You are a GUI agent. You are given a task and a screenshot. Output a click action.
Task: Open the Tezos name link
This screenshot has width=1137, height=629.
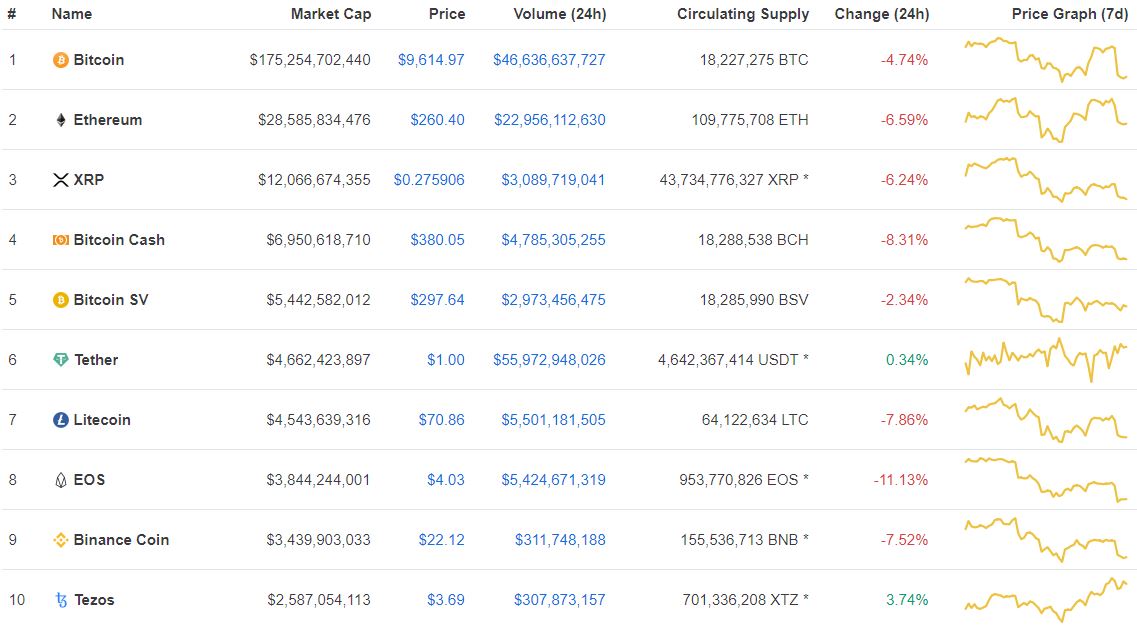[x=94, y=600]
